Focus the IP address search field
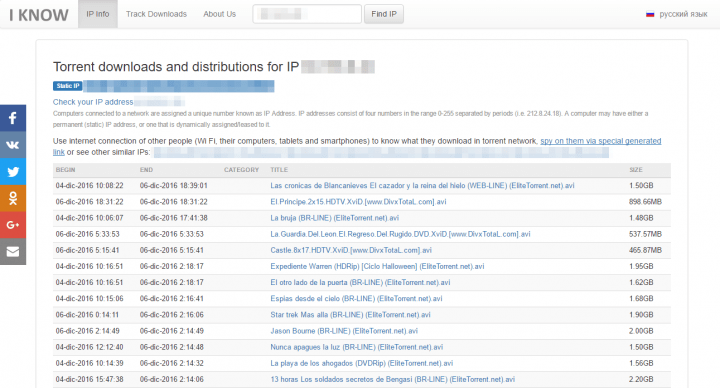 [x=307, y=14]
